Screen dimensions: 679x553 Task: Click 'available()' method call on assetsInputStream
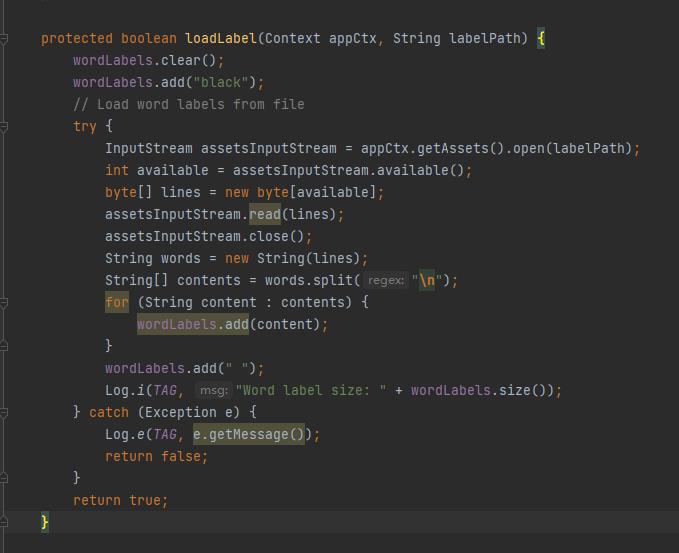click(421, 170)
